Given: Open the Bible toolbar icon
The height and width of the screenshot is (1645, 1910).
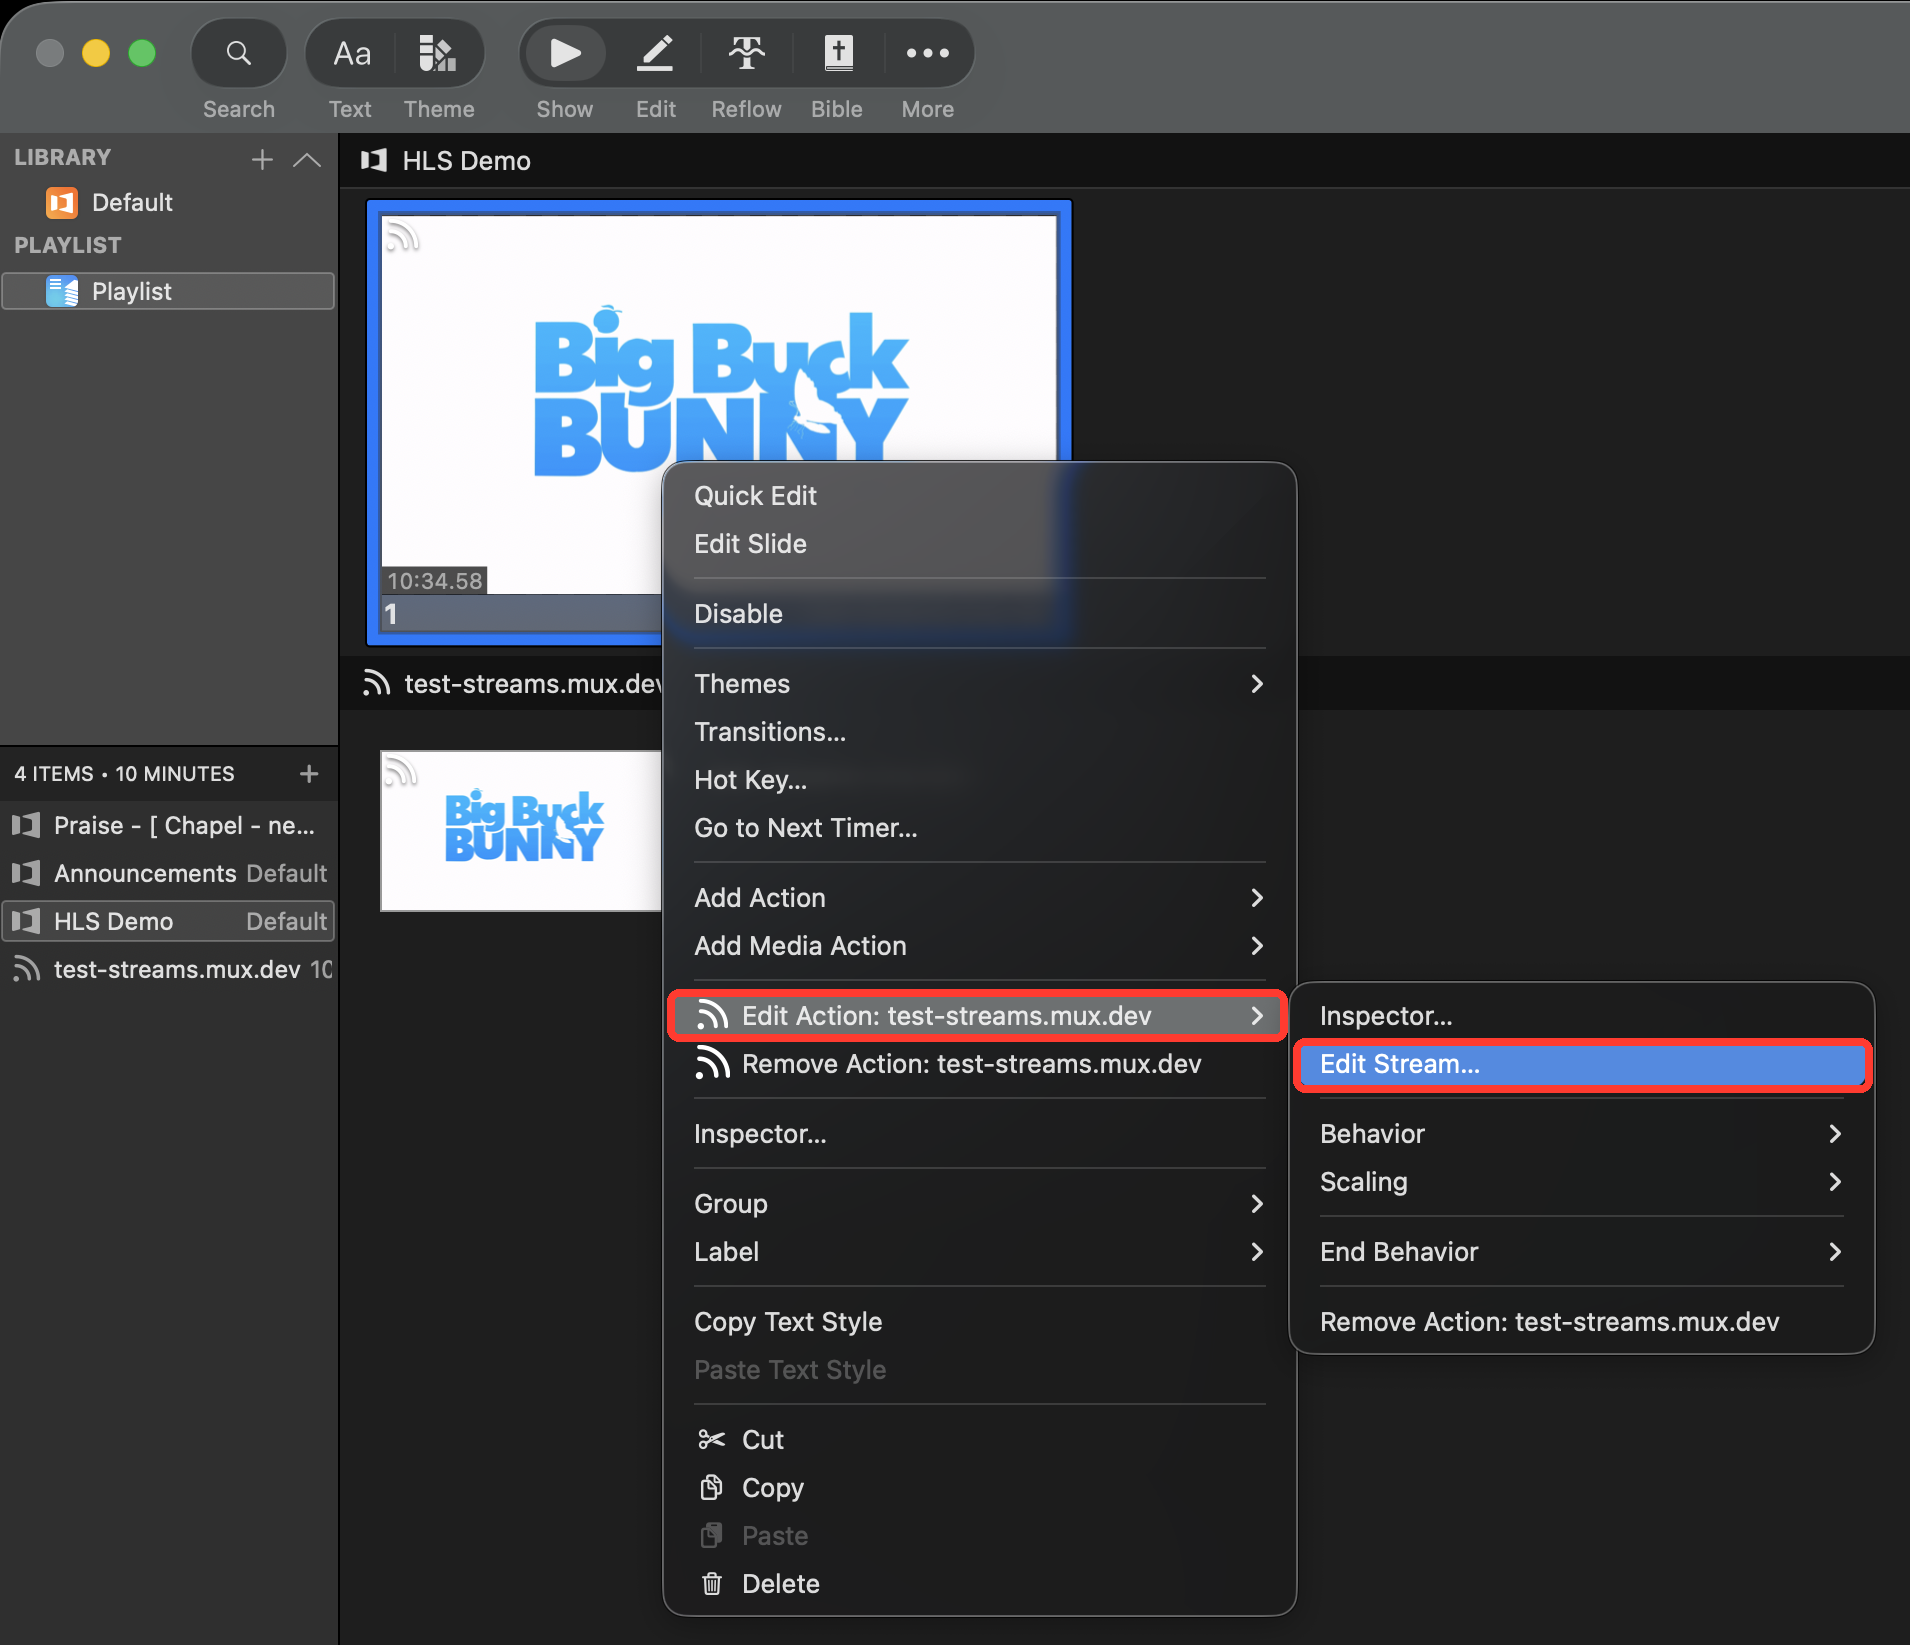Looking at the screenshot, I should (837, 53).
